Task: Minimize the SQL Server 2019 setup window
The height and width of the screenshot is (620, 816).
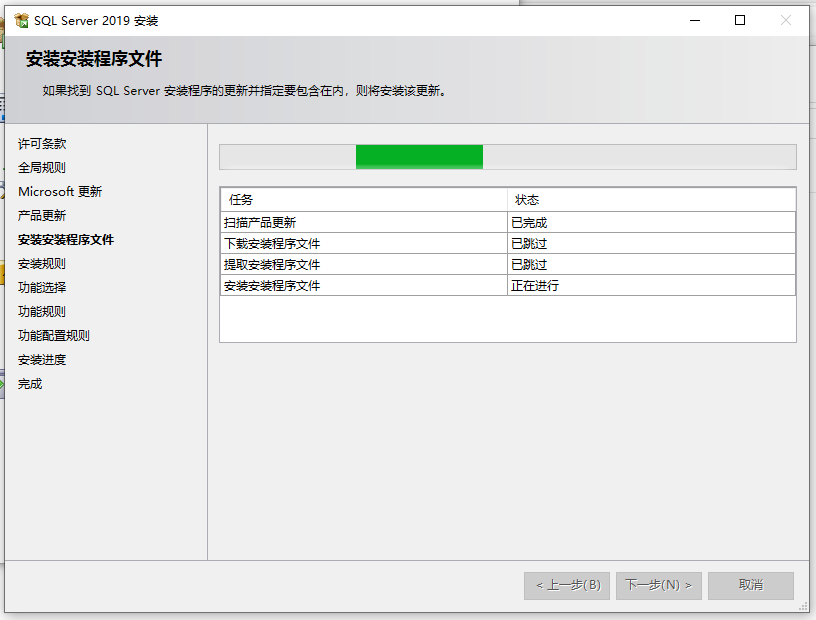Action: tap(695, 20)
